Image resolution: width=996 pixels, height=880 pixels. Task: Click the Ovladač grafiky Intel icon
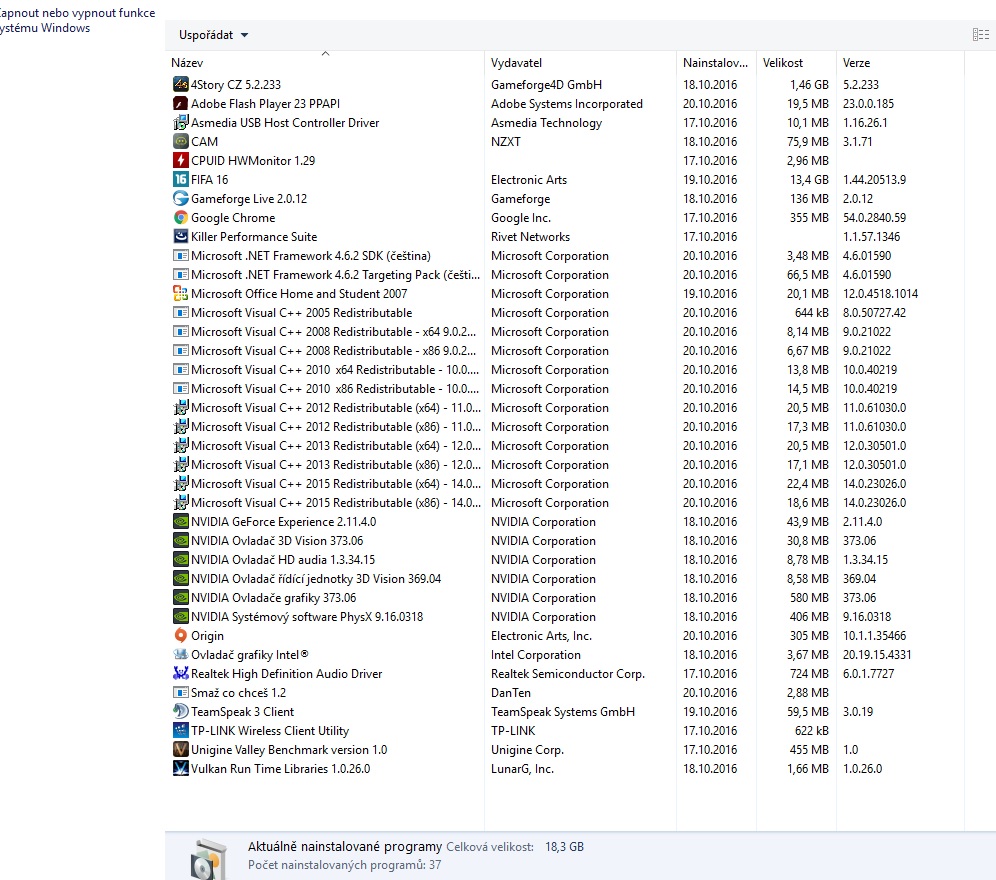point(180,654)
